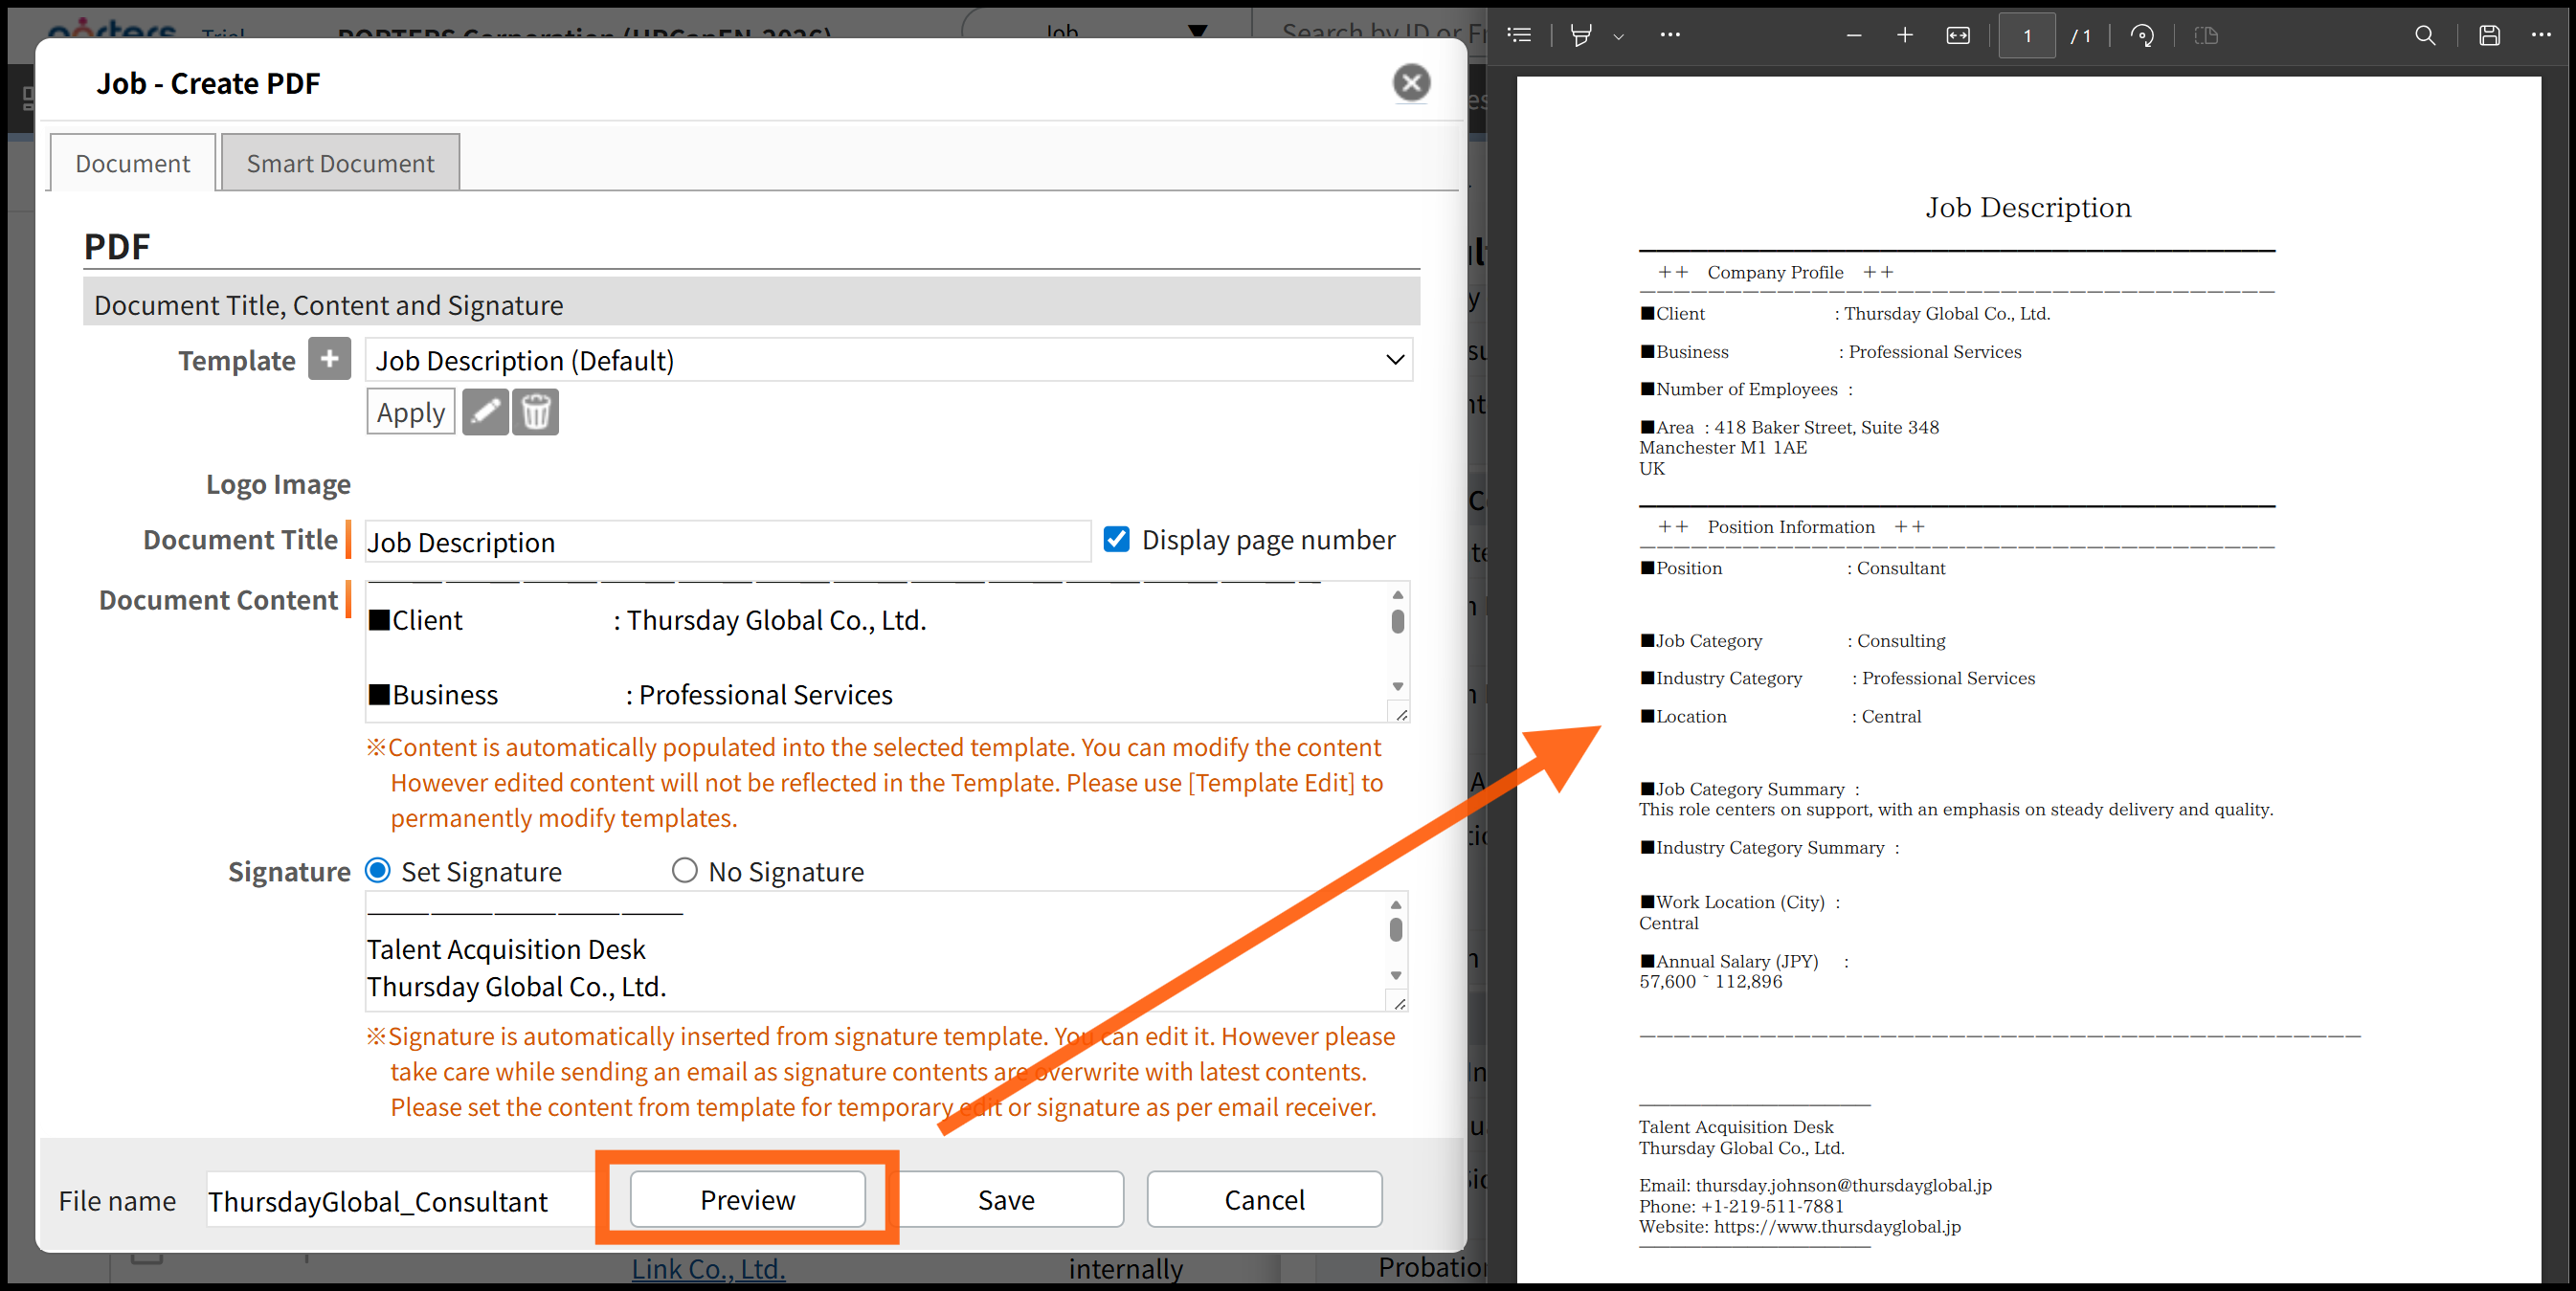The image size is (2576, 1291).
Task: Click Signature box scroll down arrow
Action: pos(1396,975)
